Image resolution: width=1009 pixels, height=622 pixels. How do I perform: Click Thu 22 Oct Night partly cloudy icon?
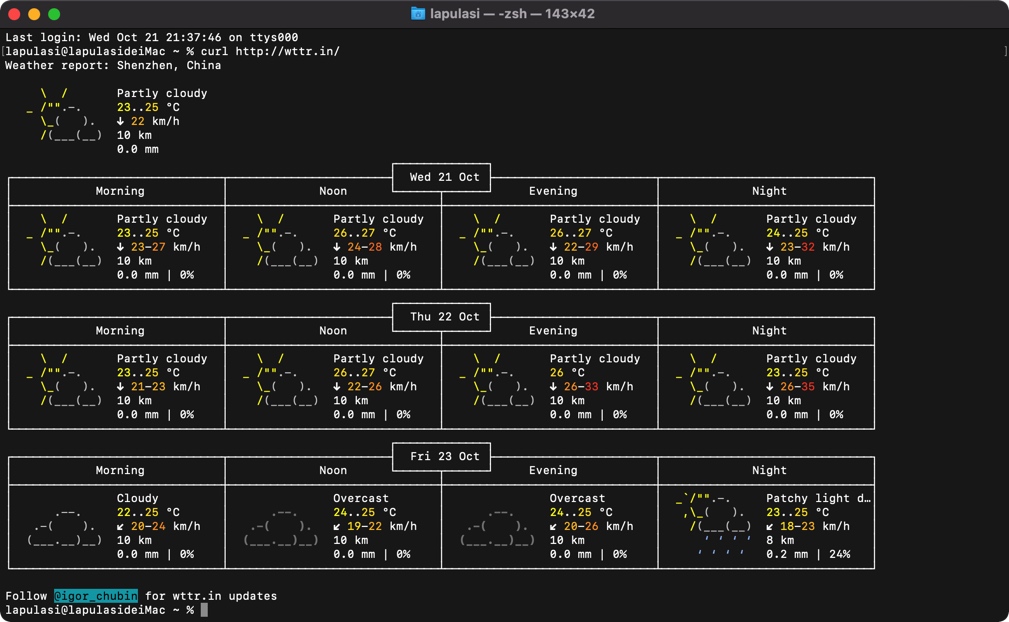(x=714, y=380)
